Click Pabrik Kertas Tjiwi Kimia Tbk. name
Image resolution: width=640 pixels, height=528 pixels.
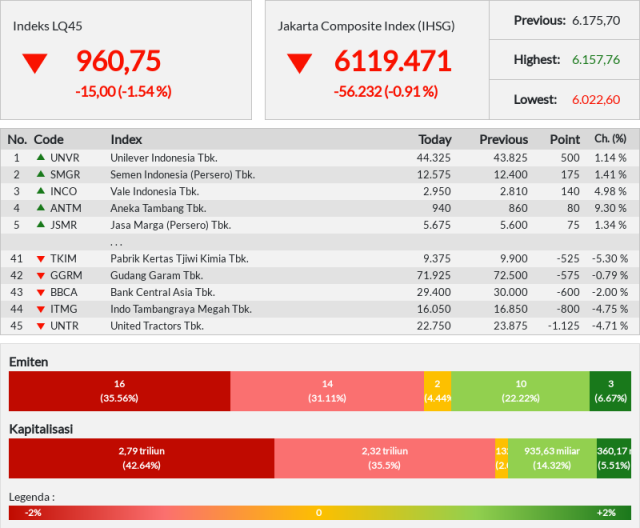point(179,259)
